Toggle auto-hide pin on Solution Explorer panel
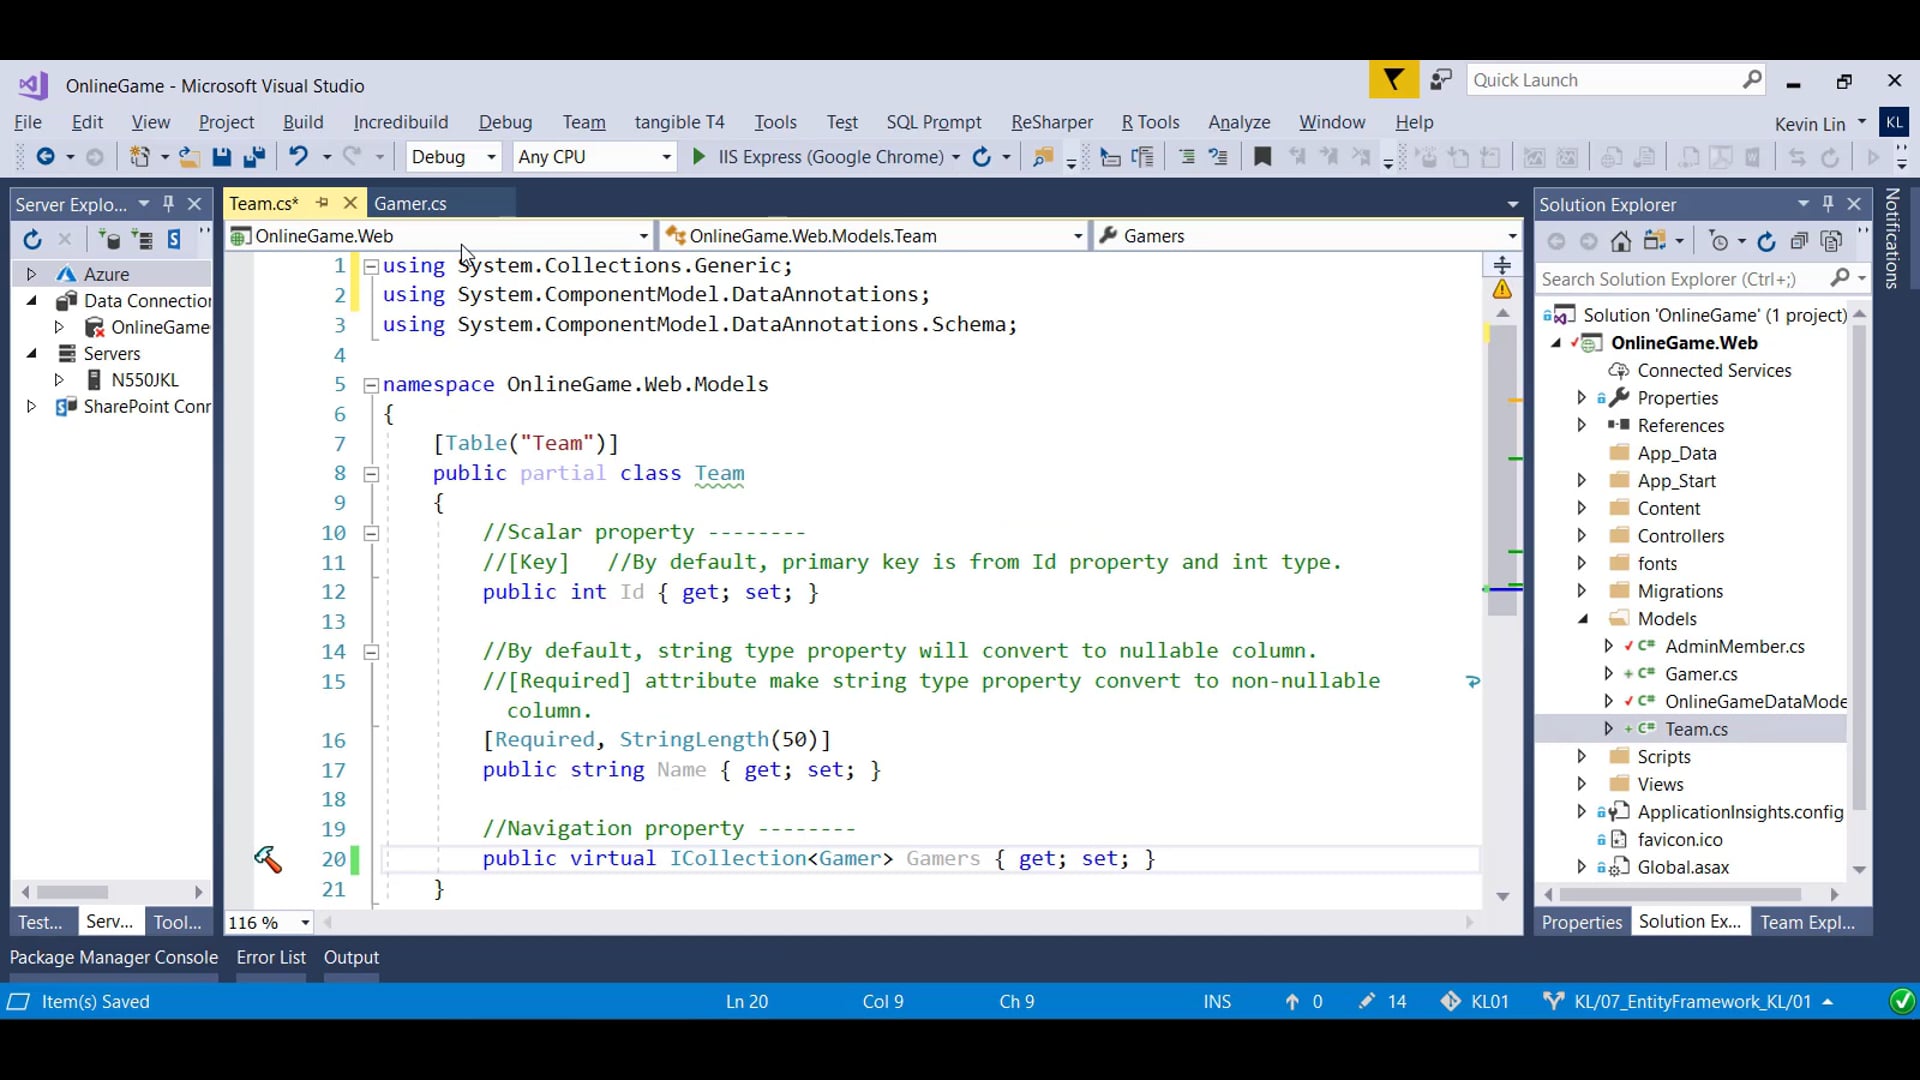The width and height of the screenshot is (1920, 1080). tap(1828, 204)
